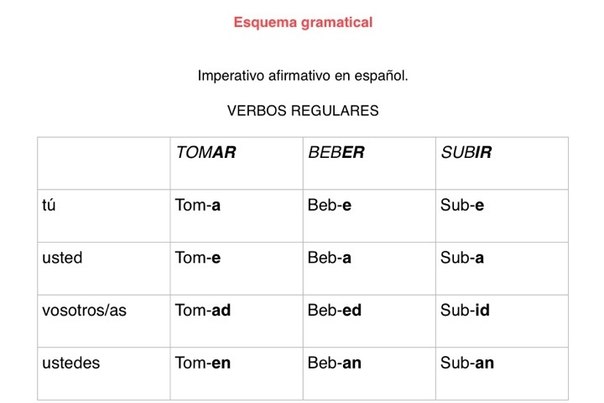Select the "Tom-a" table cell
The width and height of the screenshot is (604, 403).
198,205
